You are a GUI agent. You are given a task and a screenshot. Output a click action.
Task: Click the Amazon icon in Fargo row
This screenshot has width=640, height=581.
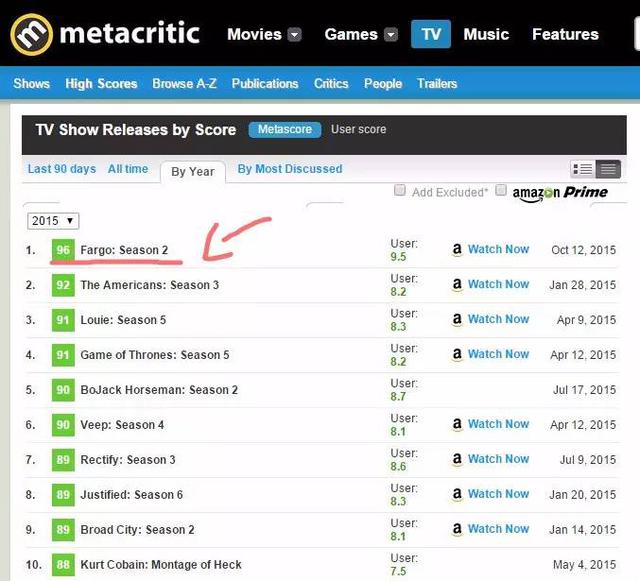click(457, 249)
